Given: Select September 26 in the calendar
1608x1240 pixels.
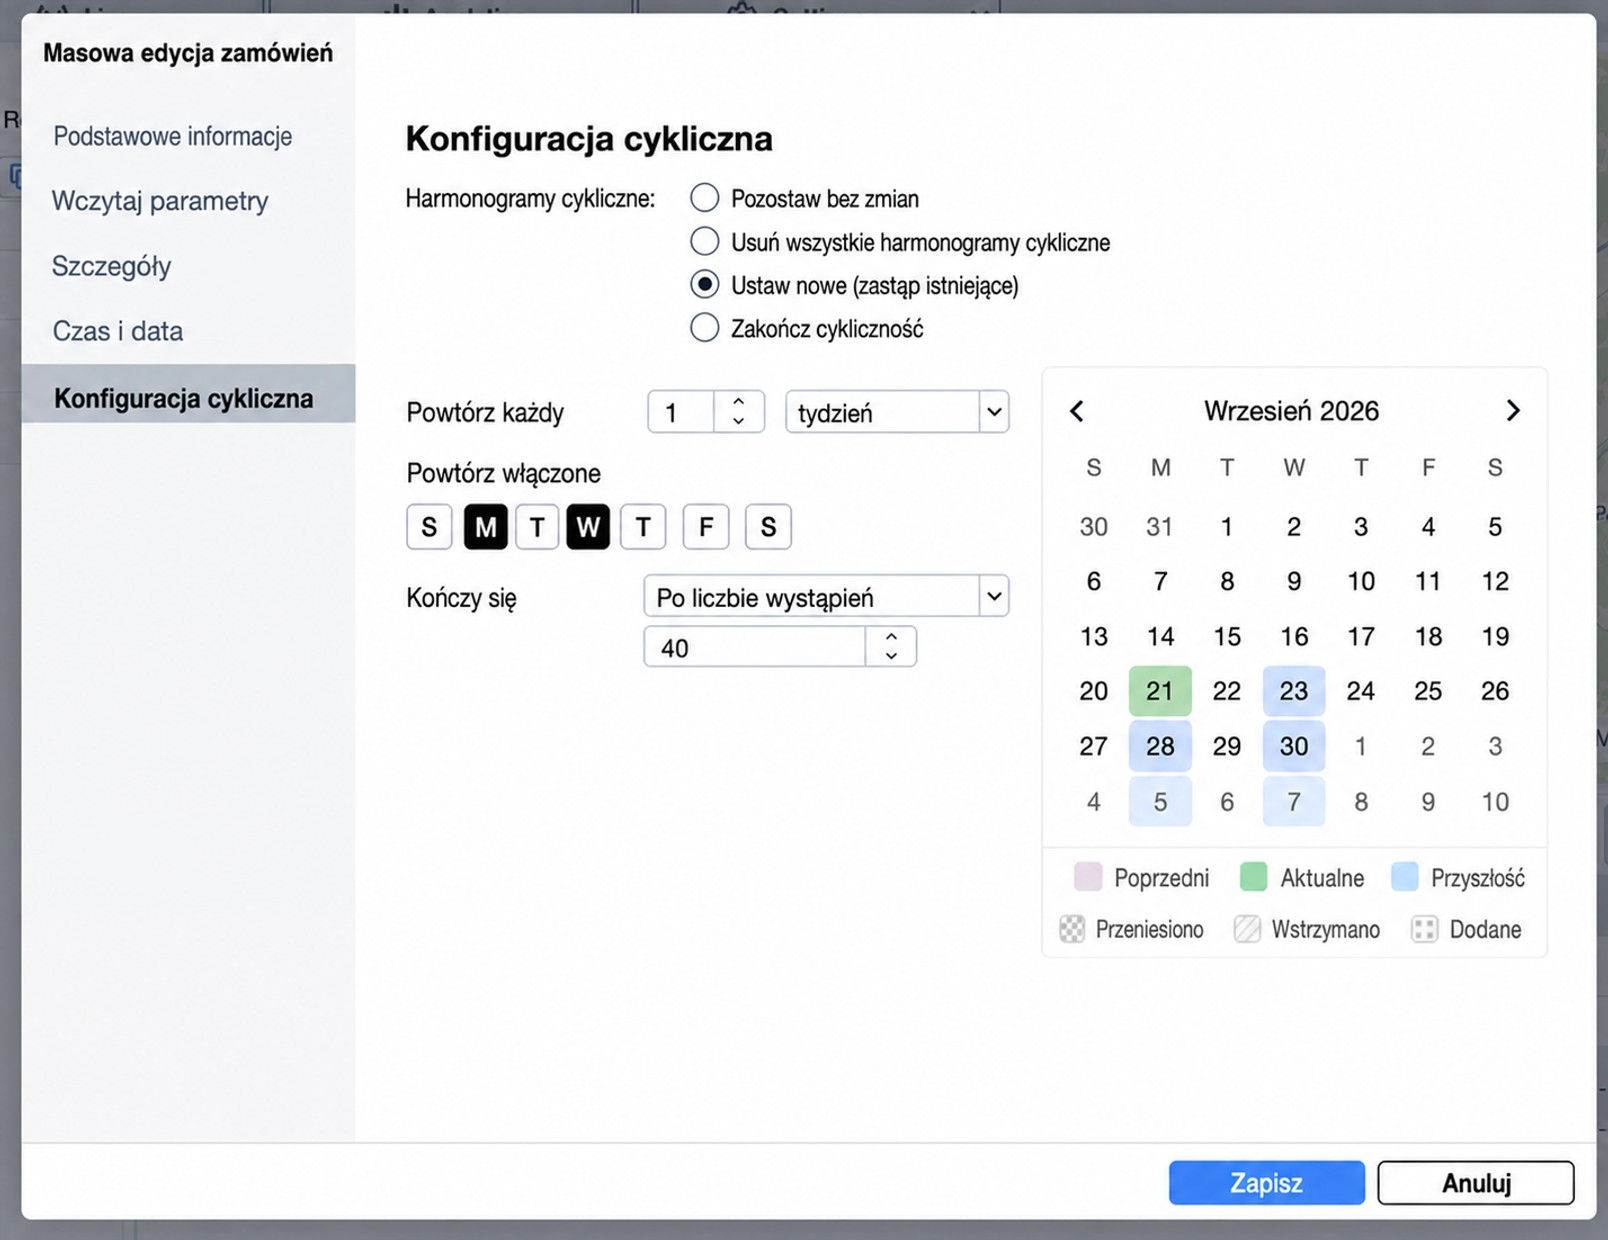Looking at the screenshot, I should 1495,691.
